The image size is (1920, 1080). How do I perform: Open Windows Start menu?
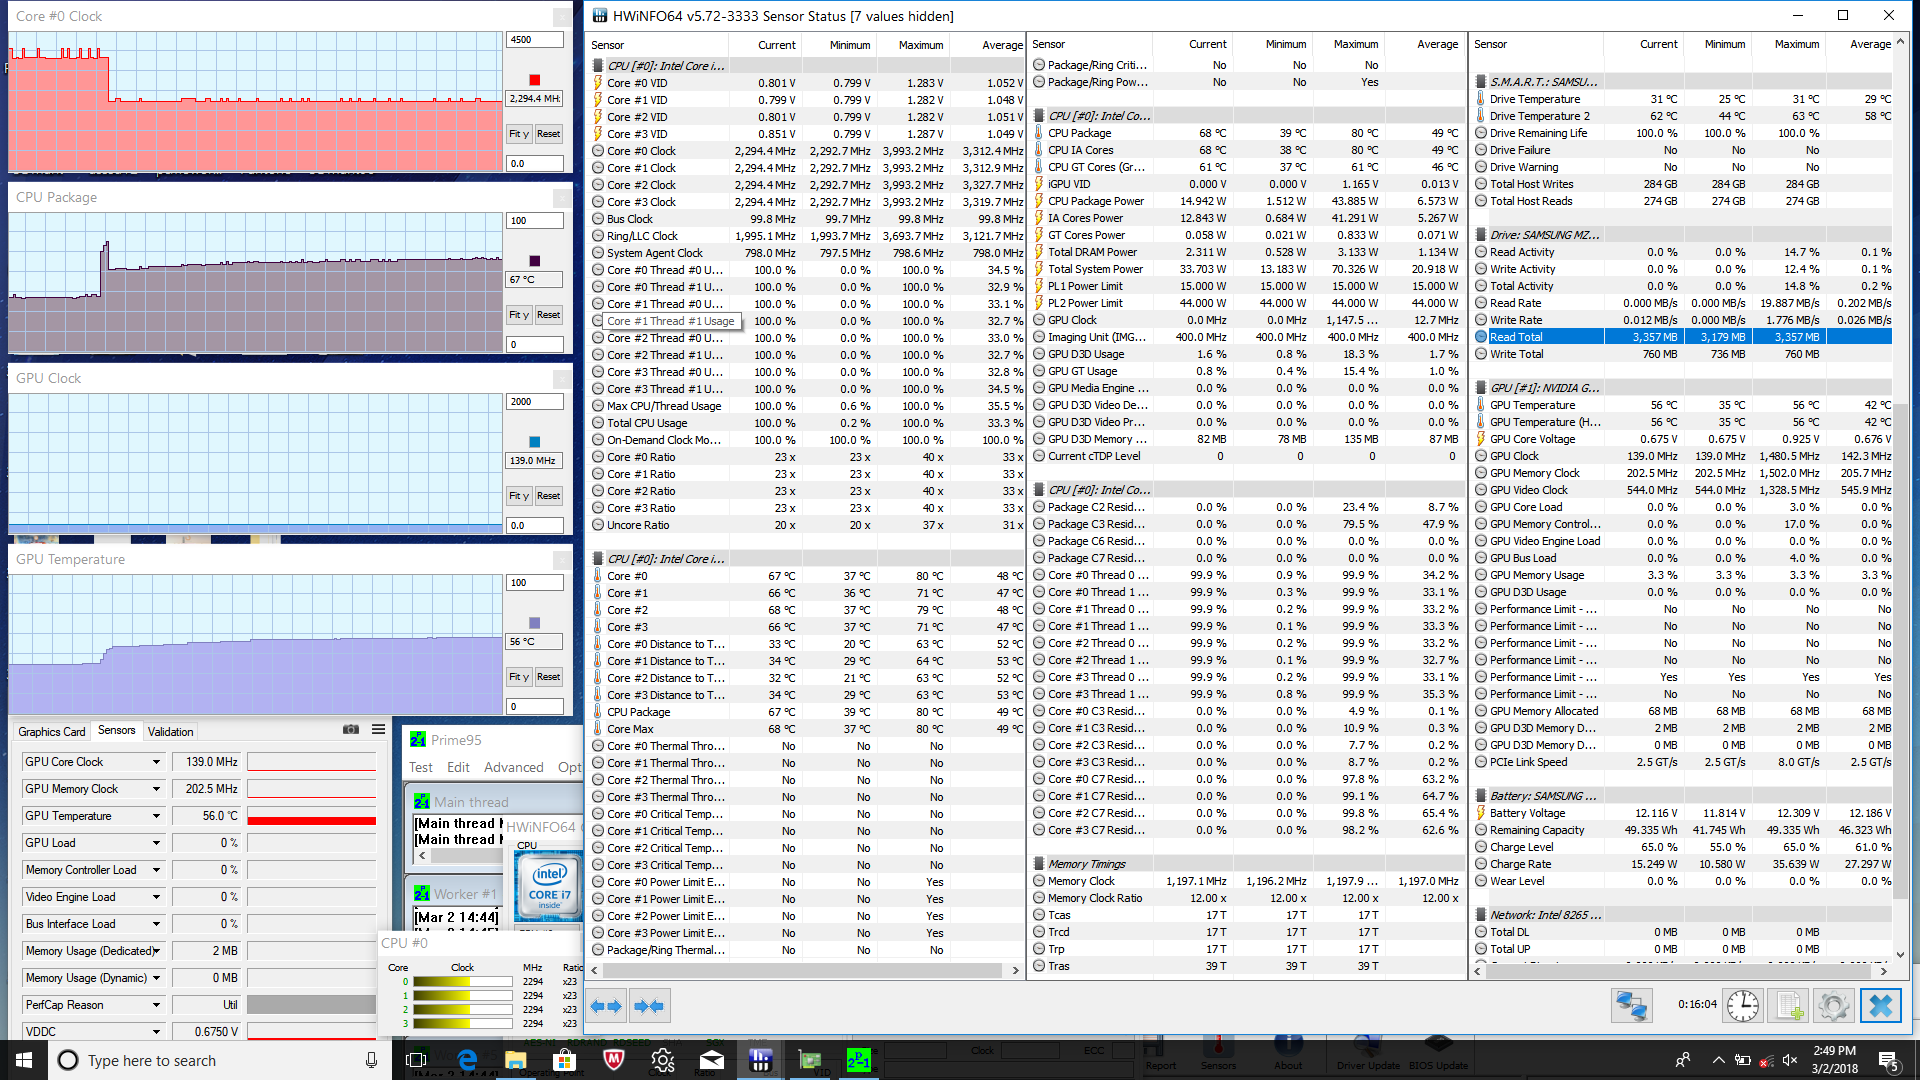click(x=24, y=1060)
